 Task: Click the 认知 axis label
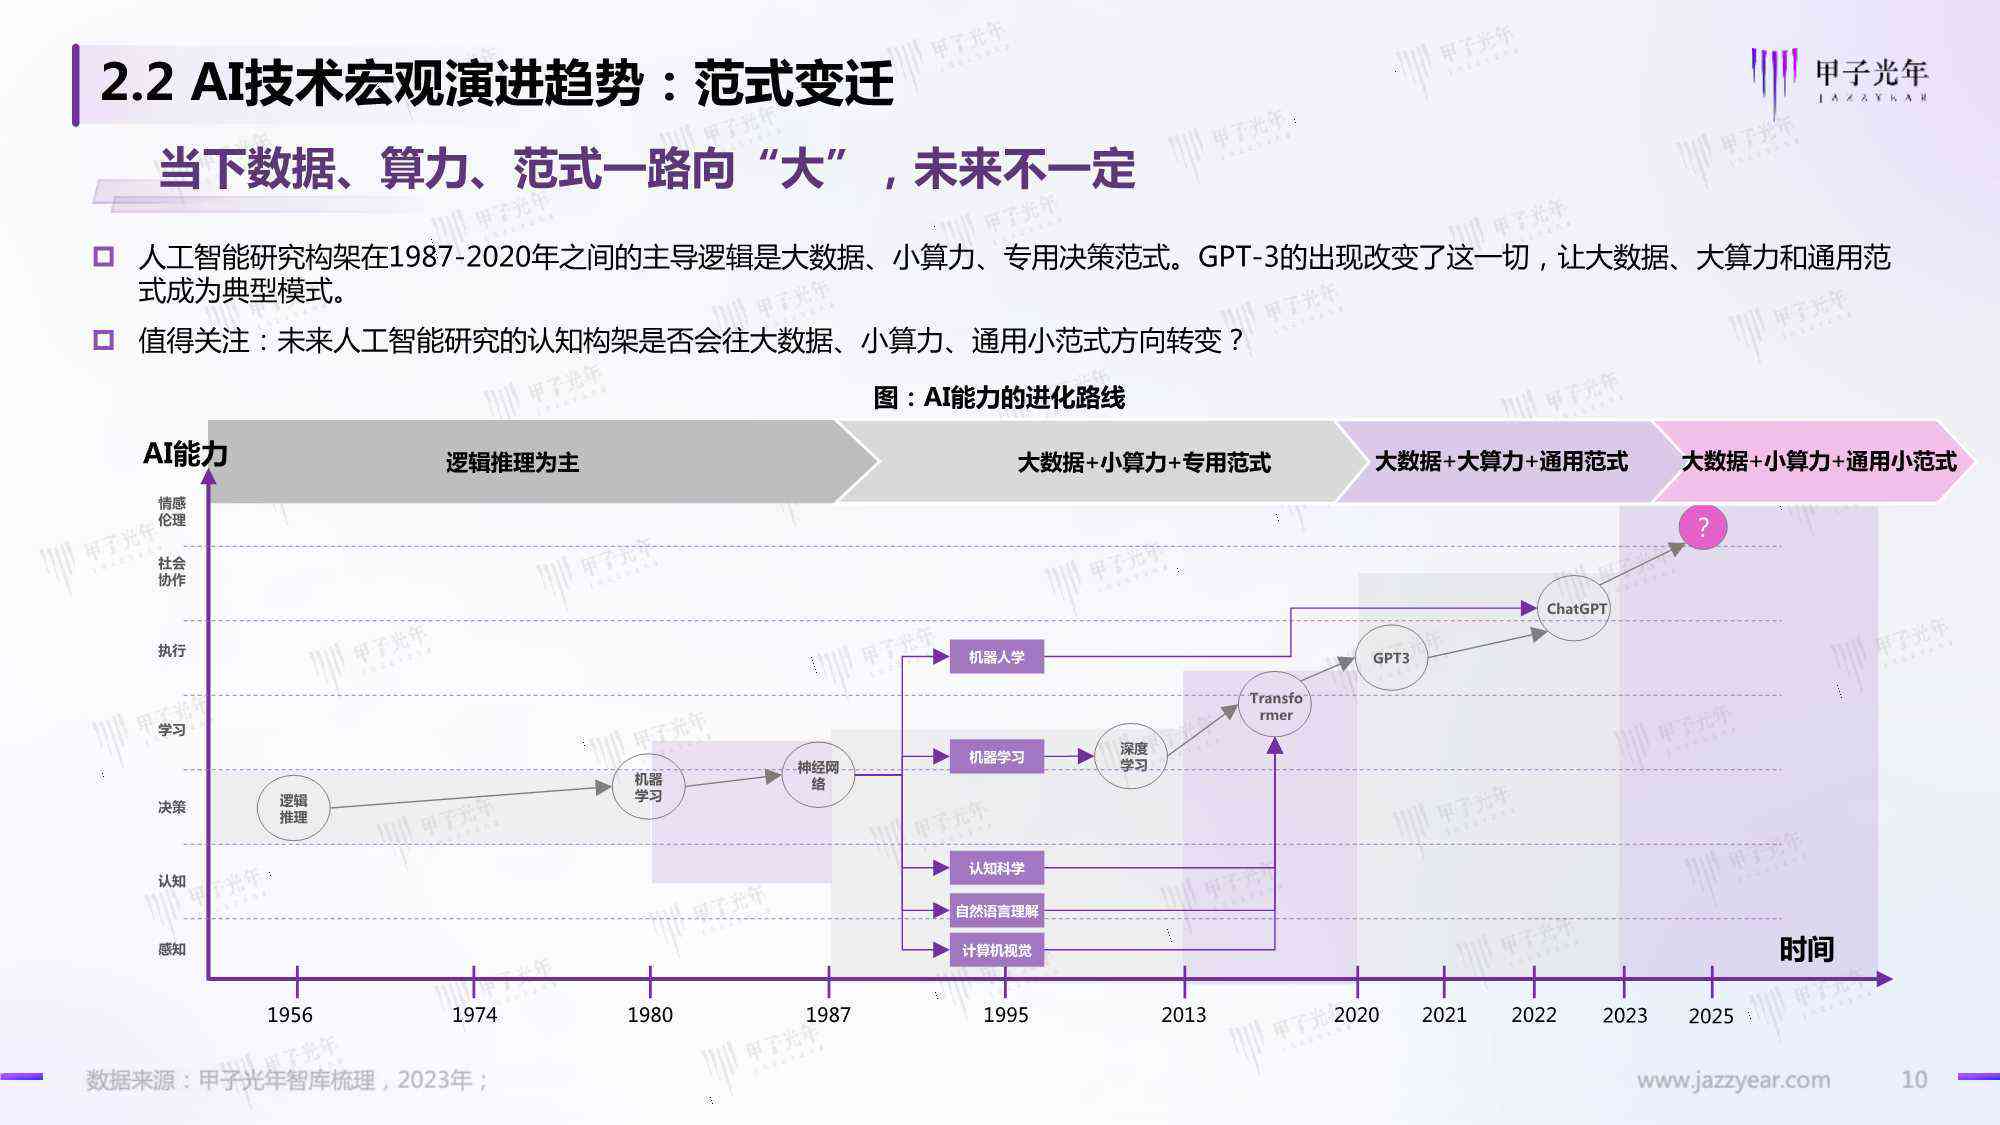point(172,880)
